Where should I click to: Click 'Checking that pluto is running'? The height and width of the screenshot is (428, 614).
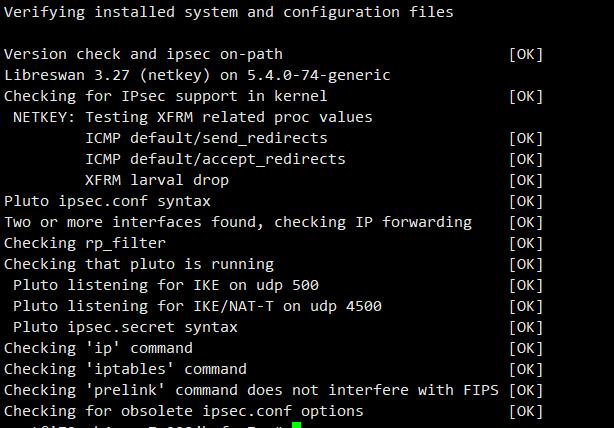click(139, 264)
